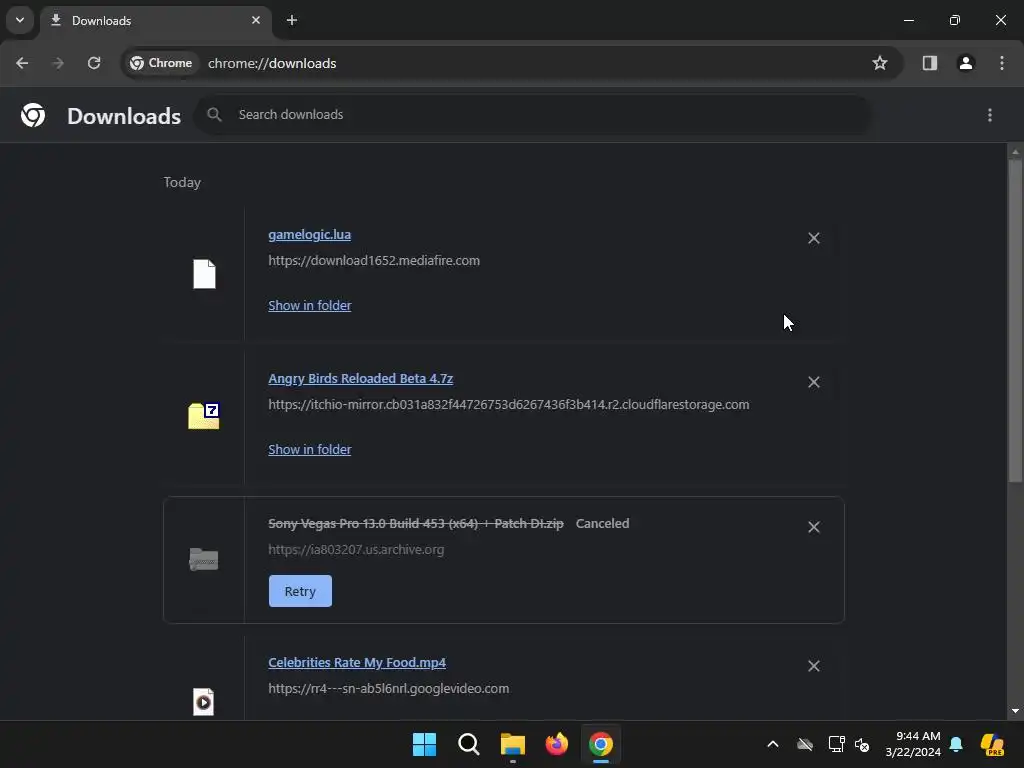Click the Sony Vegas Pro zip file icon

click(204, 560)
